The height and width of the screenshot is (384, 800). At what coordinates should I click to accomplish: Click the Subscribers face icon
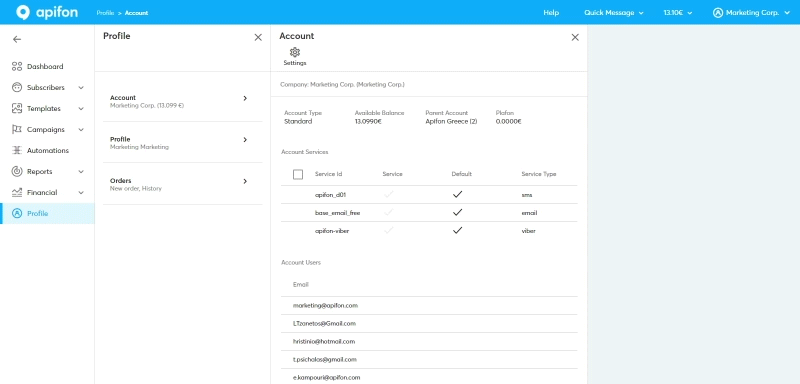click(x=17, y=87)
